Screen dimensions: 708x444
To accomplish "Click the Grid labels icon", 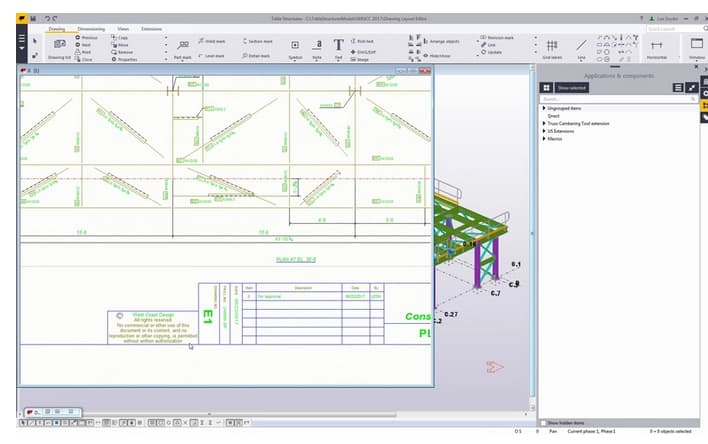I will click(552, 46).
